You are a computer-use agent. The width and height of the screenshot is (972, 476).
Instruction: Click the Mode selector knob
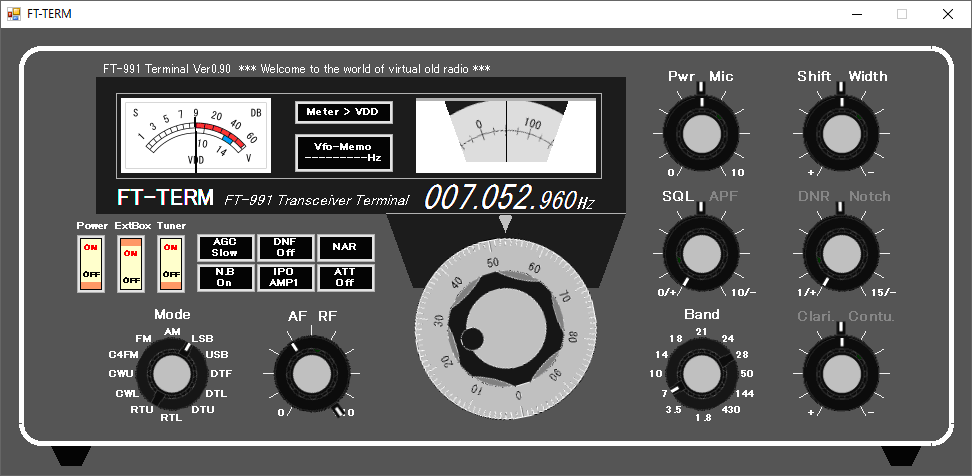coord(172,374)
